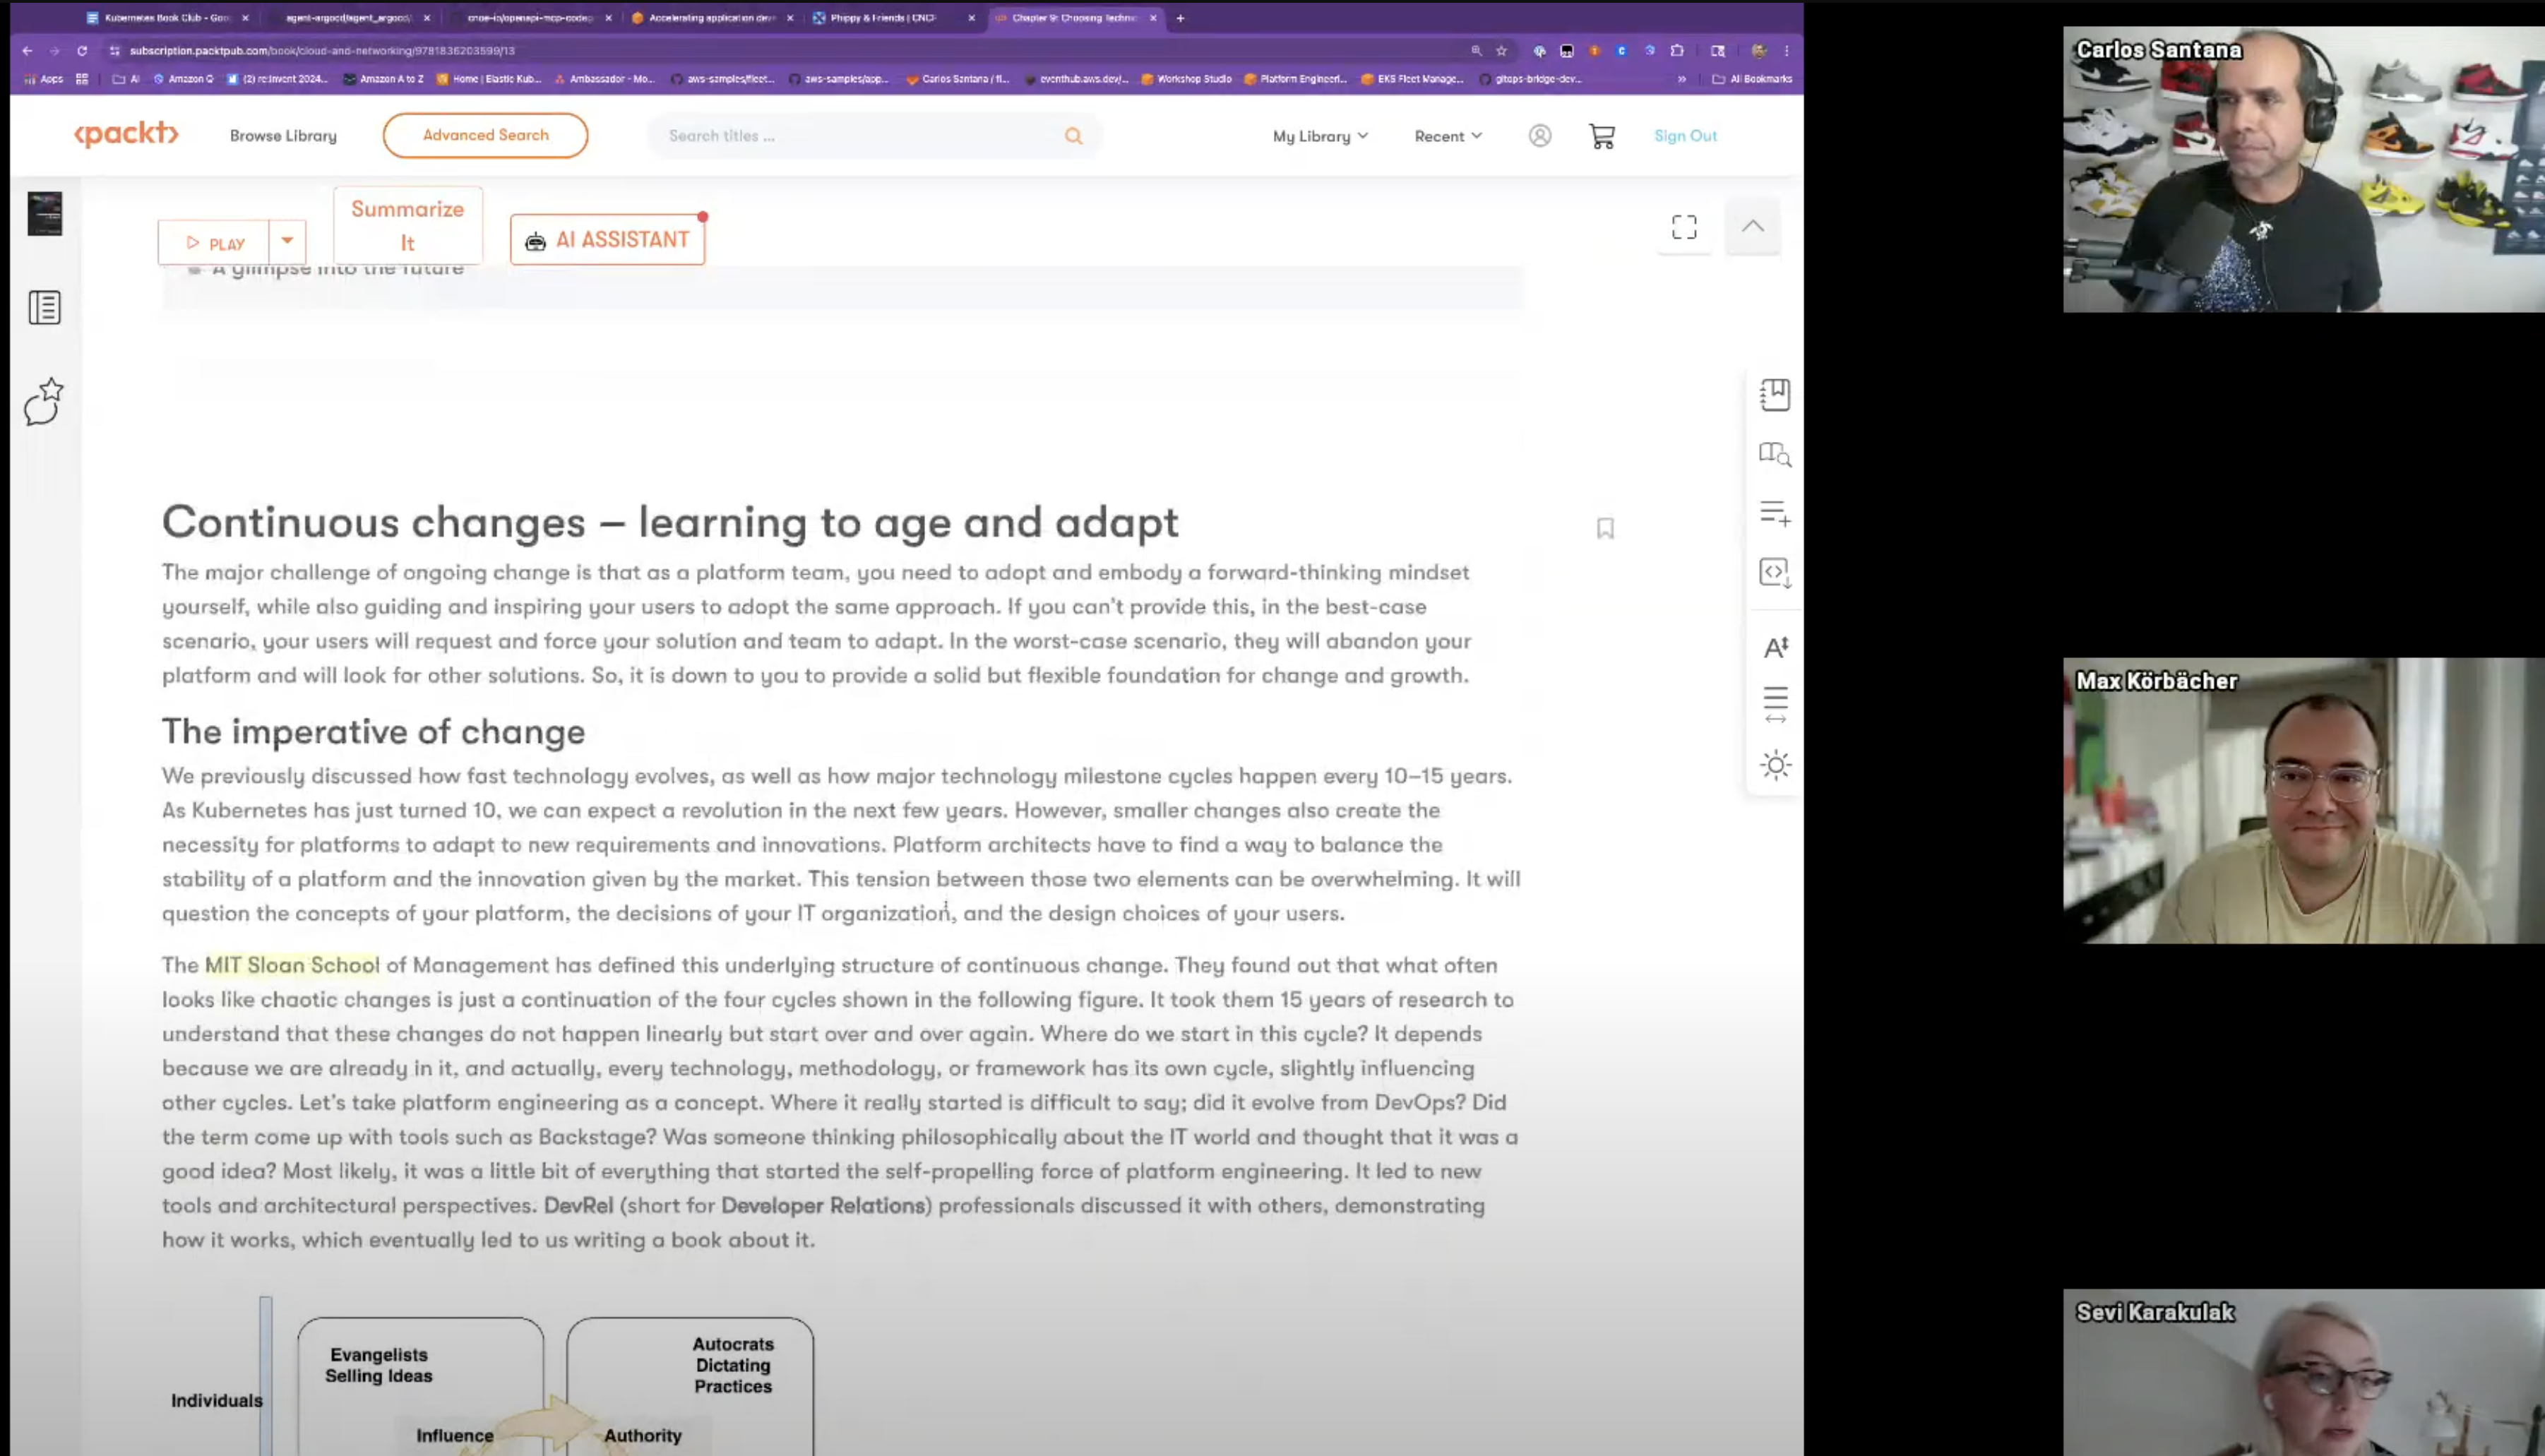Click the search in book icon
This screenshot has height=1456, width=2545.
coord(1774,454)
